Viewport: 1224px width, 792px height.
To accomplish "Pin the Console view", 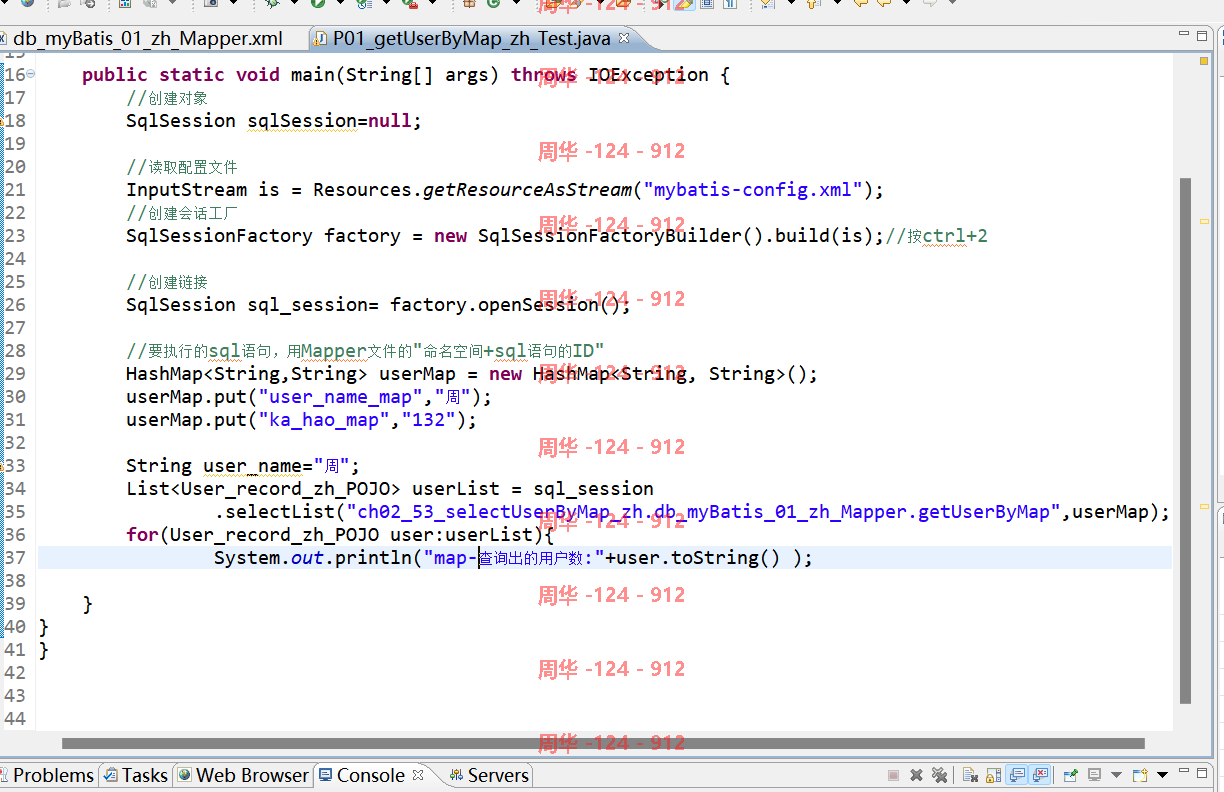I will pyautogui.click(x=1071, y=775).
